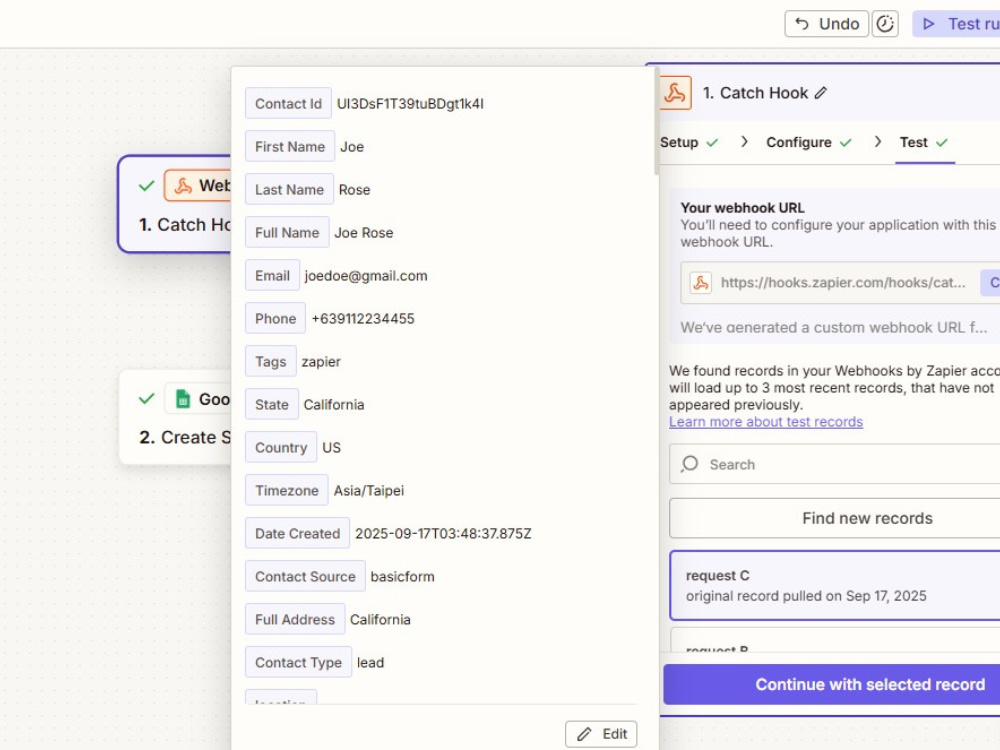Switch to the Setup tab
The height and width of the screenshot is (750, 1000).
(688, 142)
